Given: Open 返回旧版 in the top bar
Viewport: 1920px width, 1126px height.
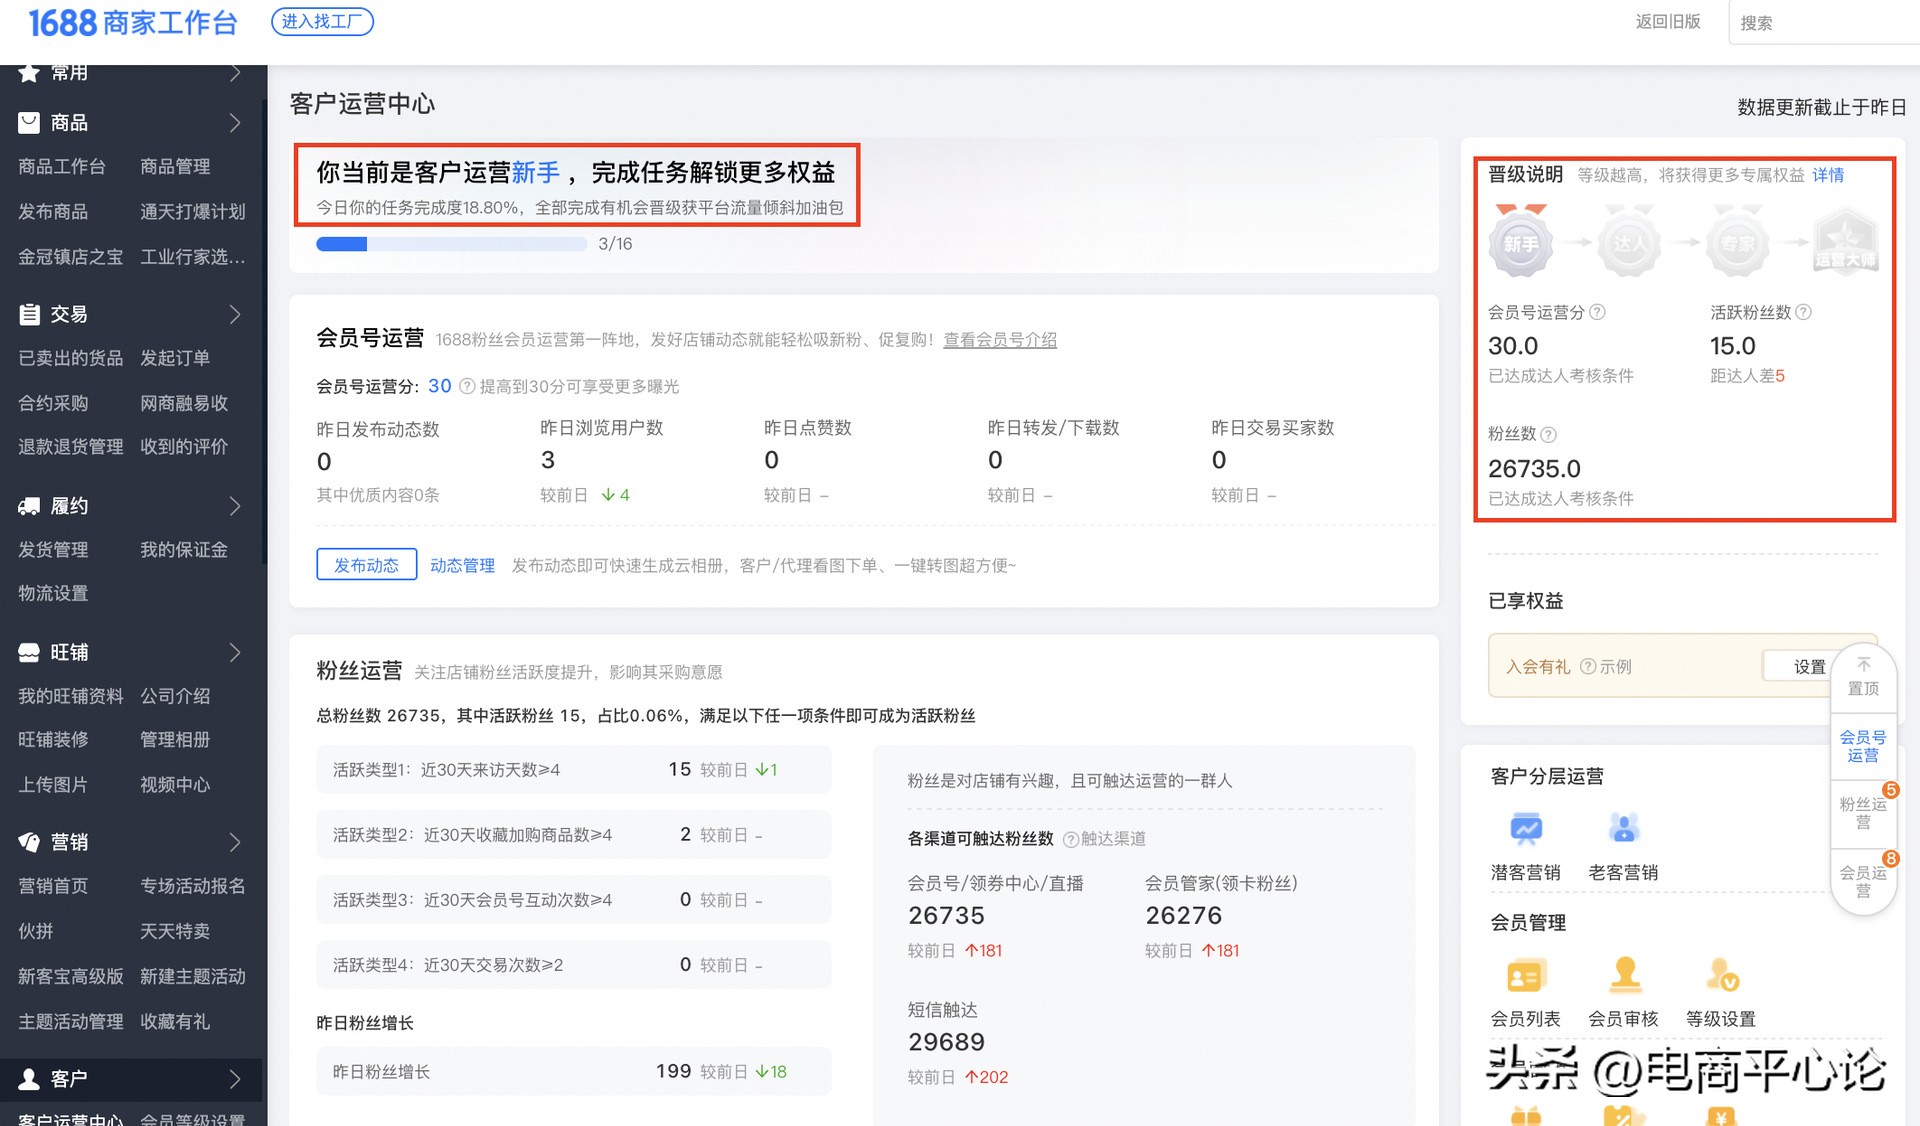Looking at the screenshot, I should tap(1668, 22).
